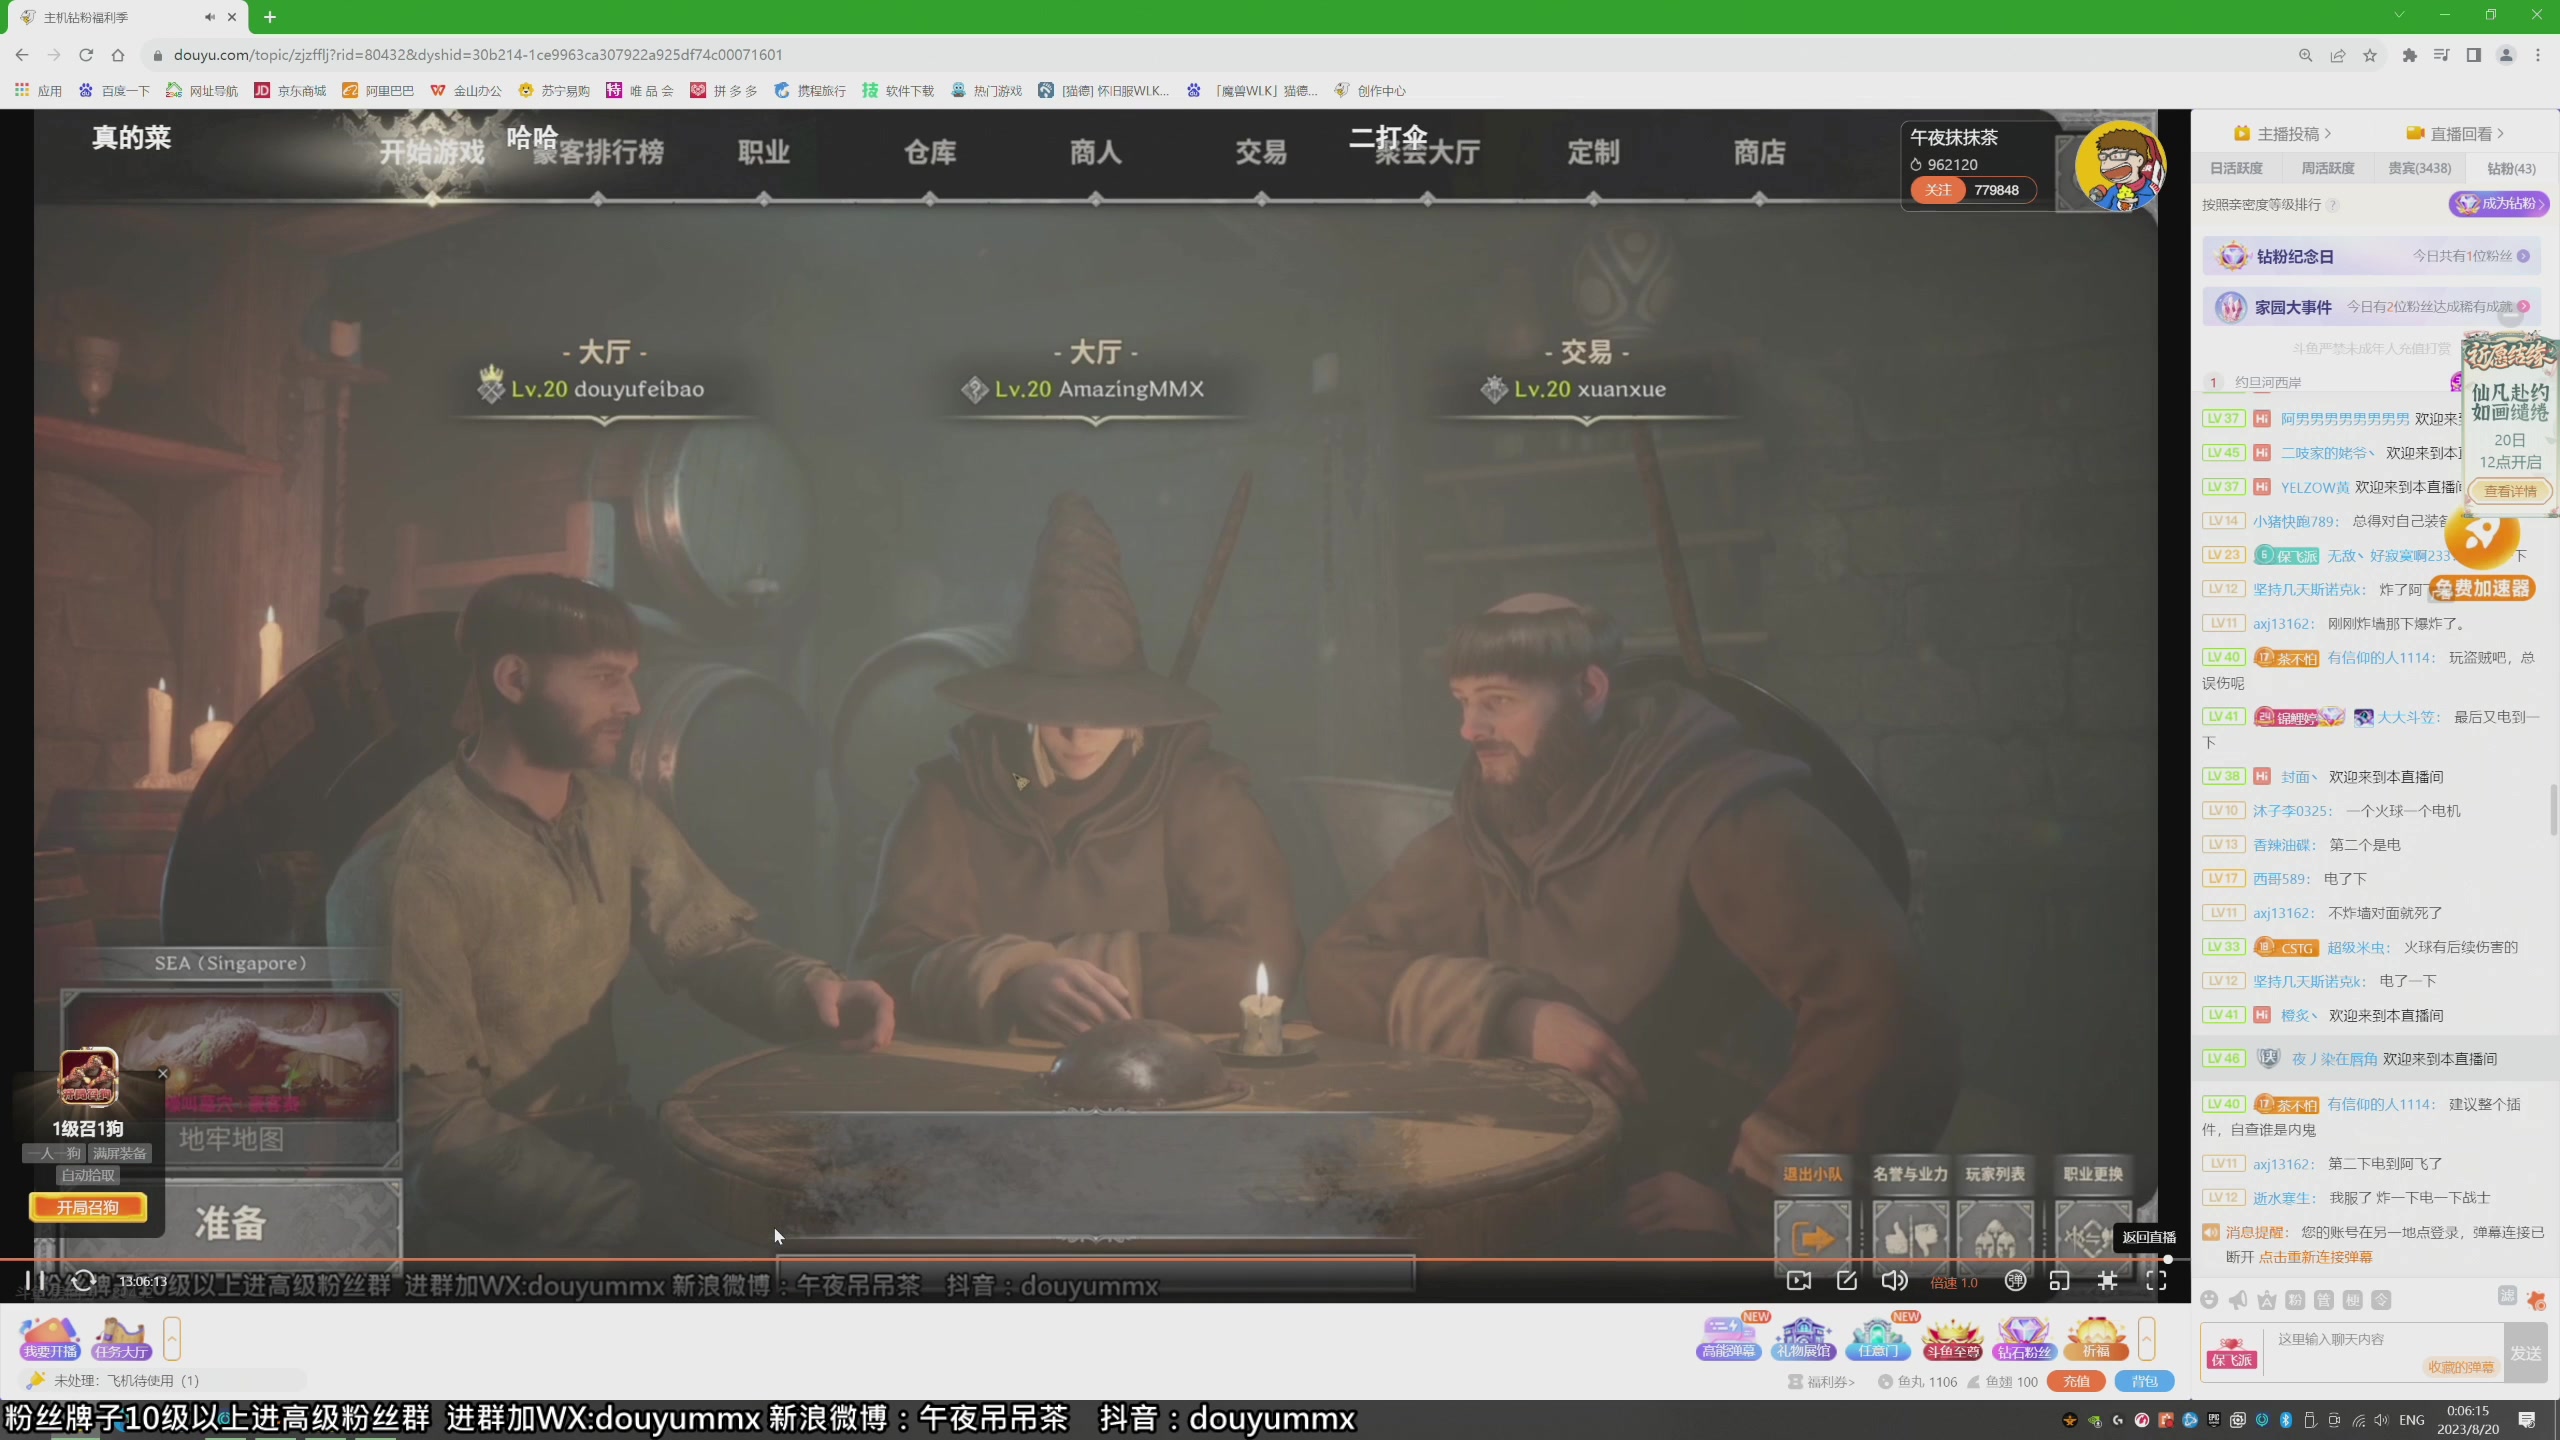2560x1440 pixels.
Task: Click the 关注 follow button
Action: pos(1938,190)
